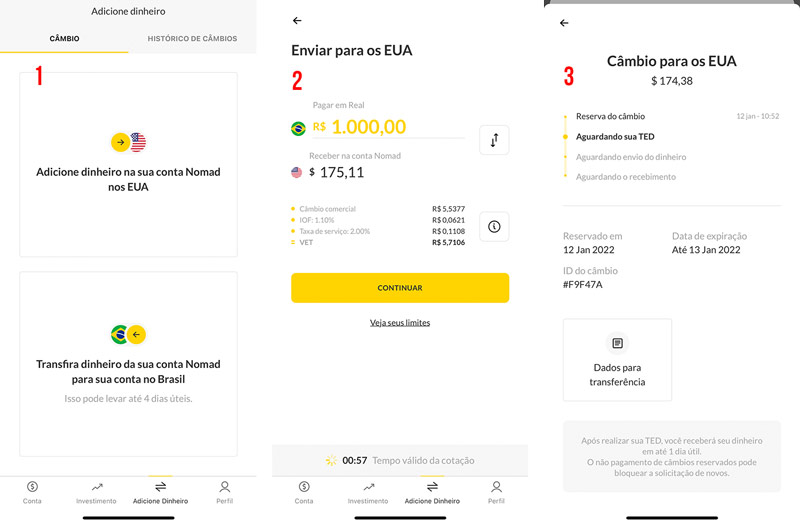Tap the transfer to Brazil arrow icon

(x=137, y=334)
